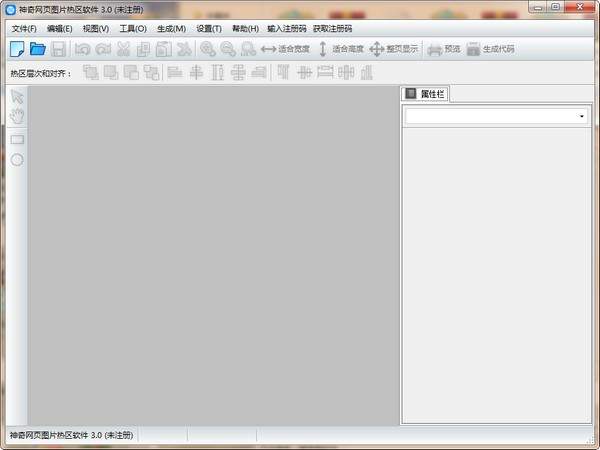This screenshot has width=600, height=450.
Task: Click the Copy icon in the toolbar
Action: (143, 49)
